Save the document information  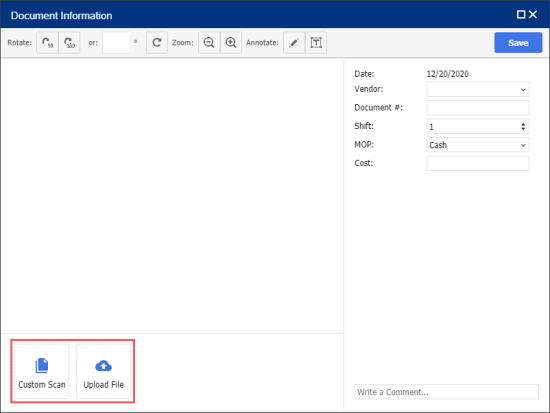tap(518, 43)
